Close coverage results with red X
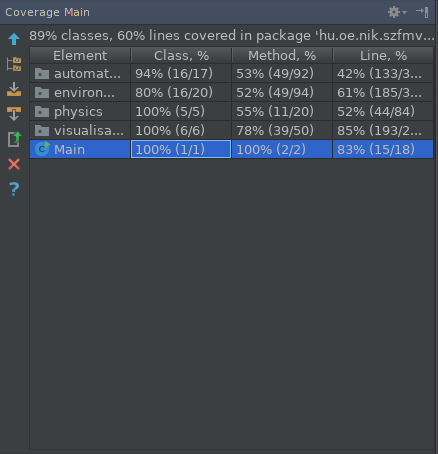Screen dimensions: 438x454 coord(14,164)
